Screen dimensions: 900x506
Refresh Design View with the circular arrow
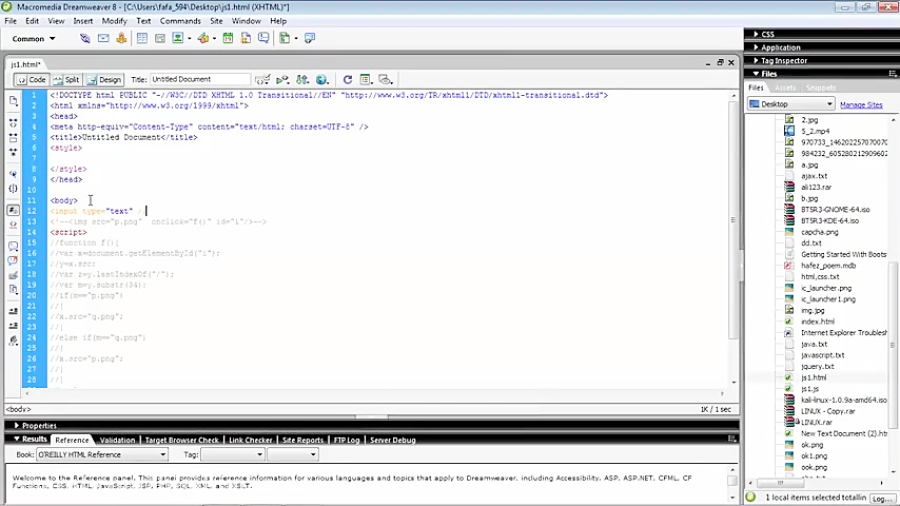tap(347, 80)
